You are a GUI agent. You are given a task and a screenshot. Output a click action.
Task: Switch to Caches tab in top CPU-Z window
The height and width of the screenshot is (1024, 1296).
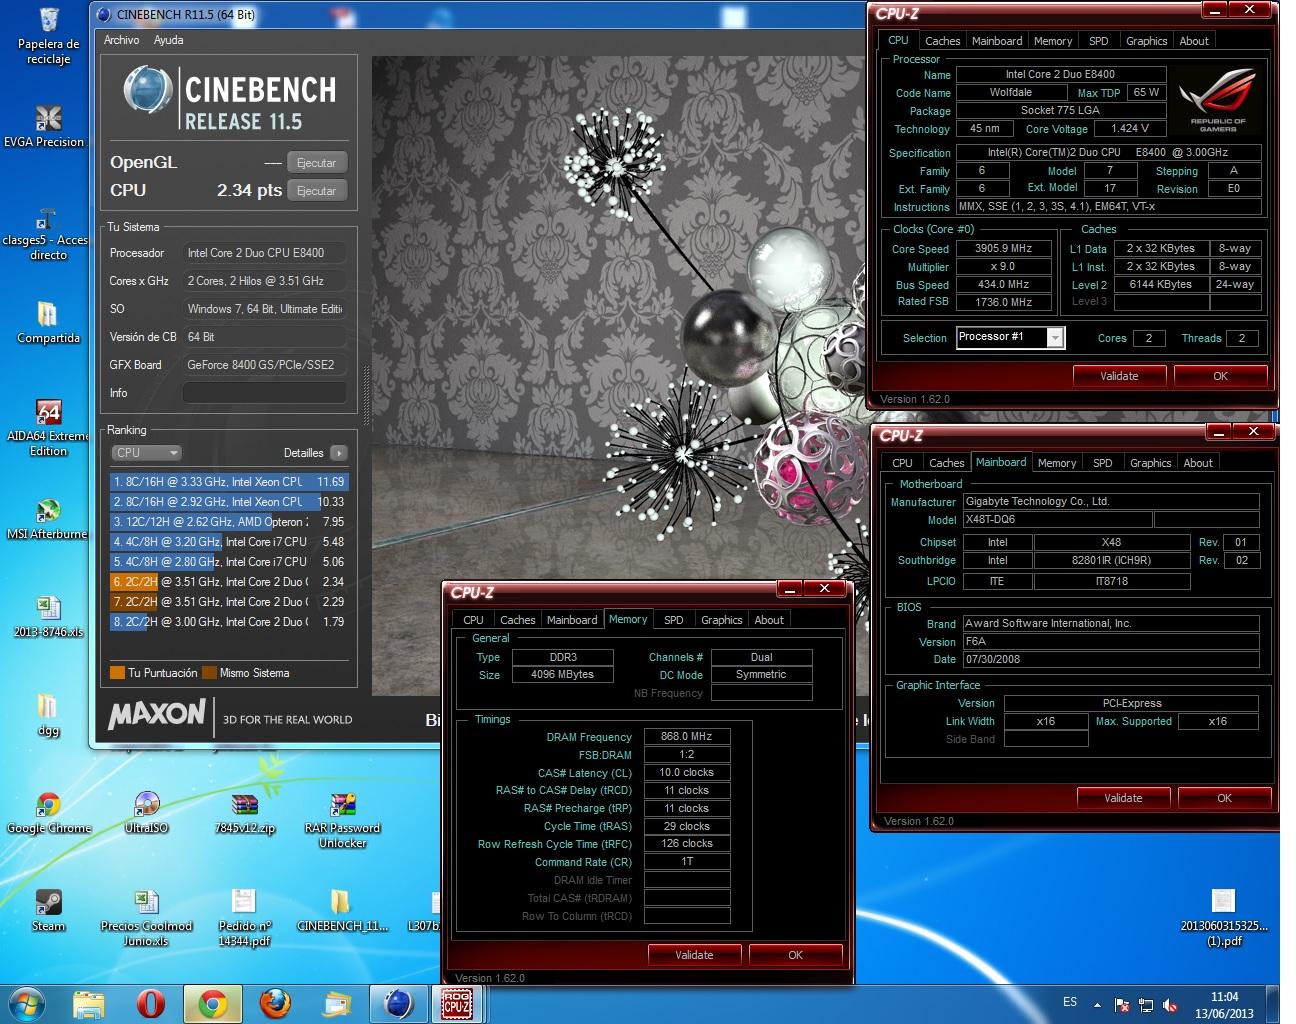coord(942,41)
